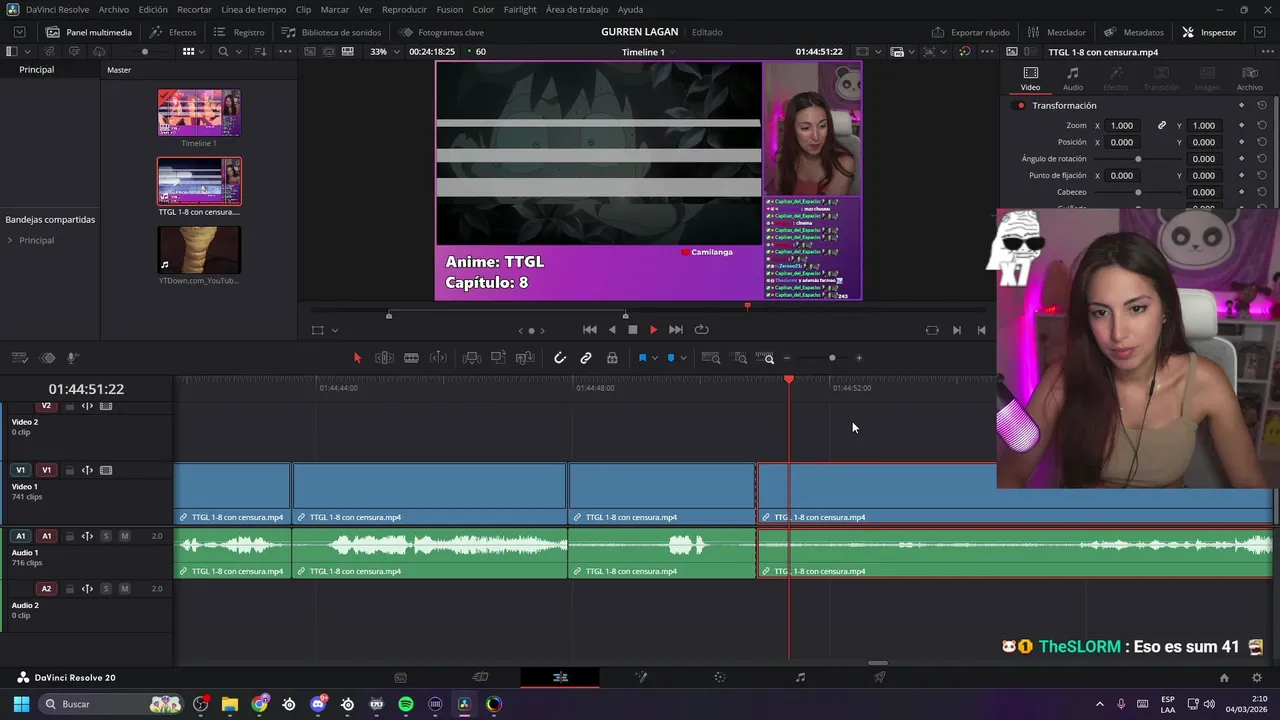
Task: Open the Efectos panel
Action: [x=173, y=32]
